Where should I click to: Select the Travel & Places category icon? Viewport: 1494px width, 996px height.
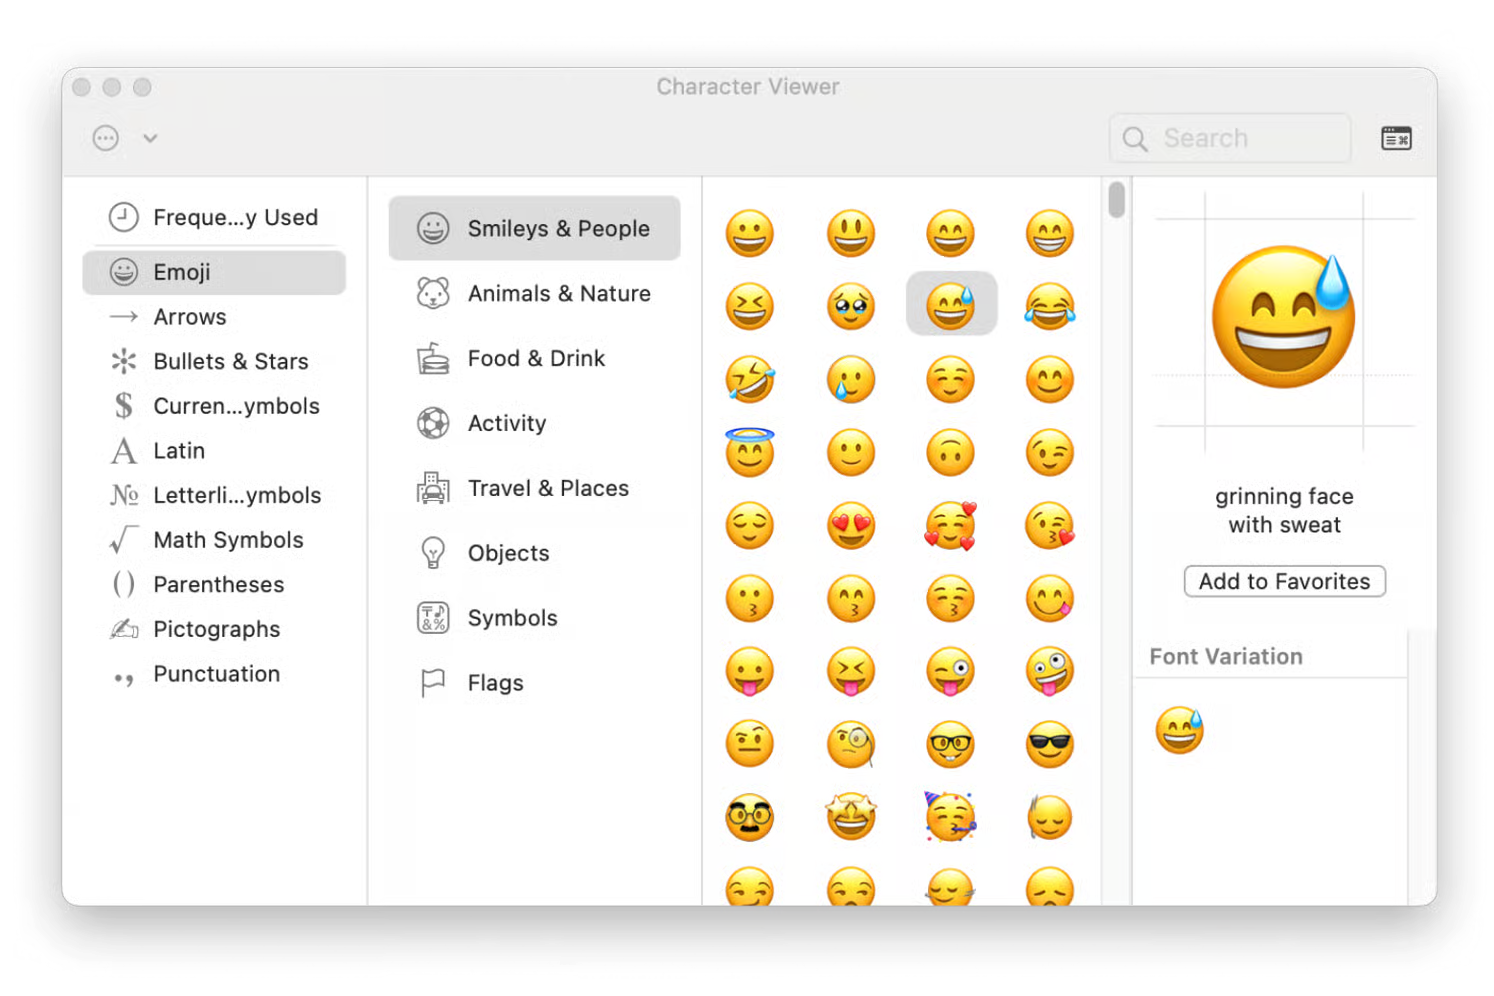coord(432,488)
